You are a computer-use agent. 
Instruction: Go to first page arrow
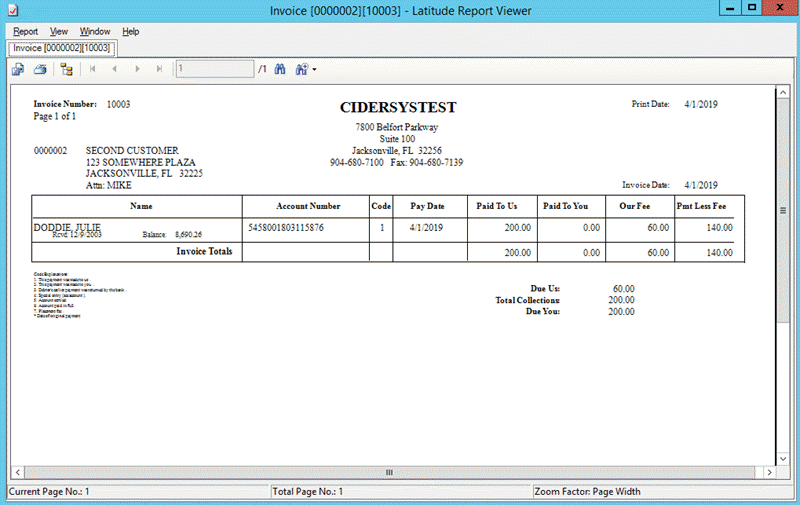[93, 69]
